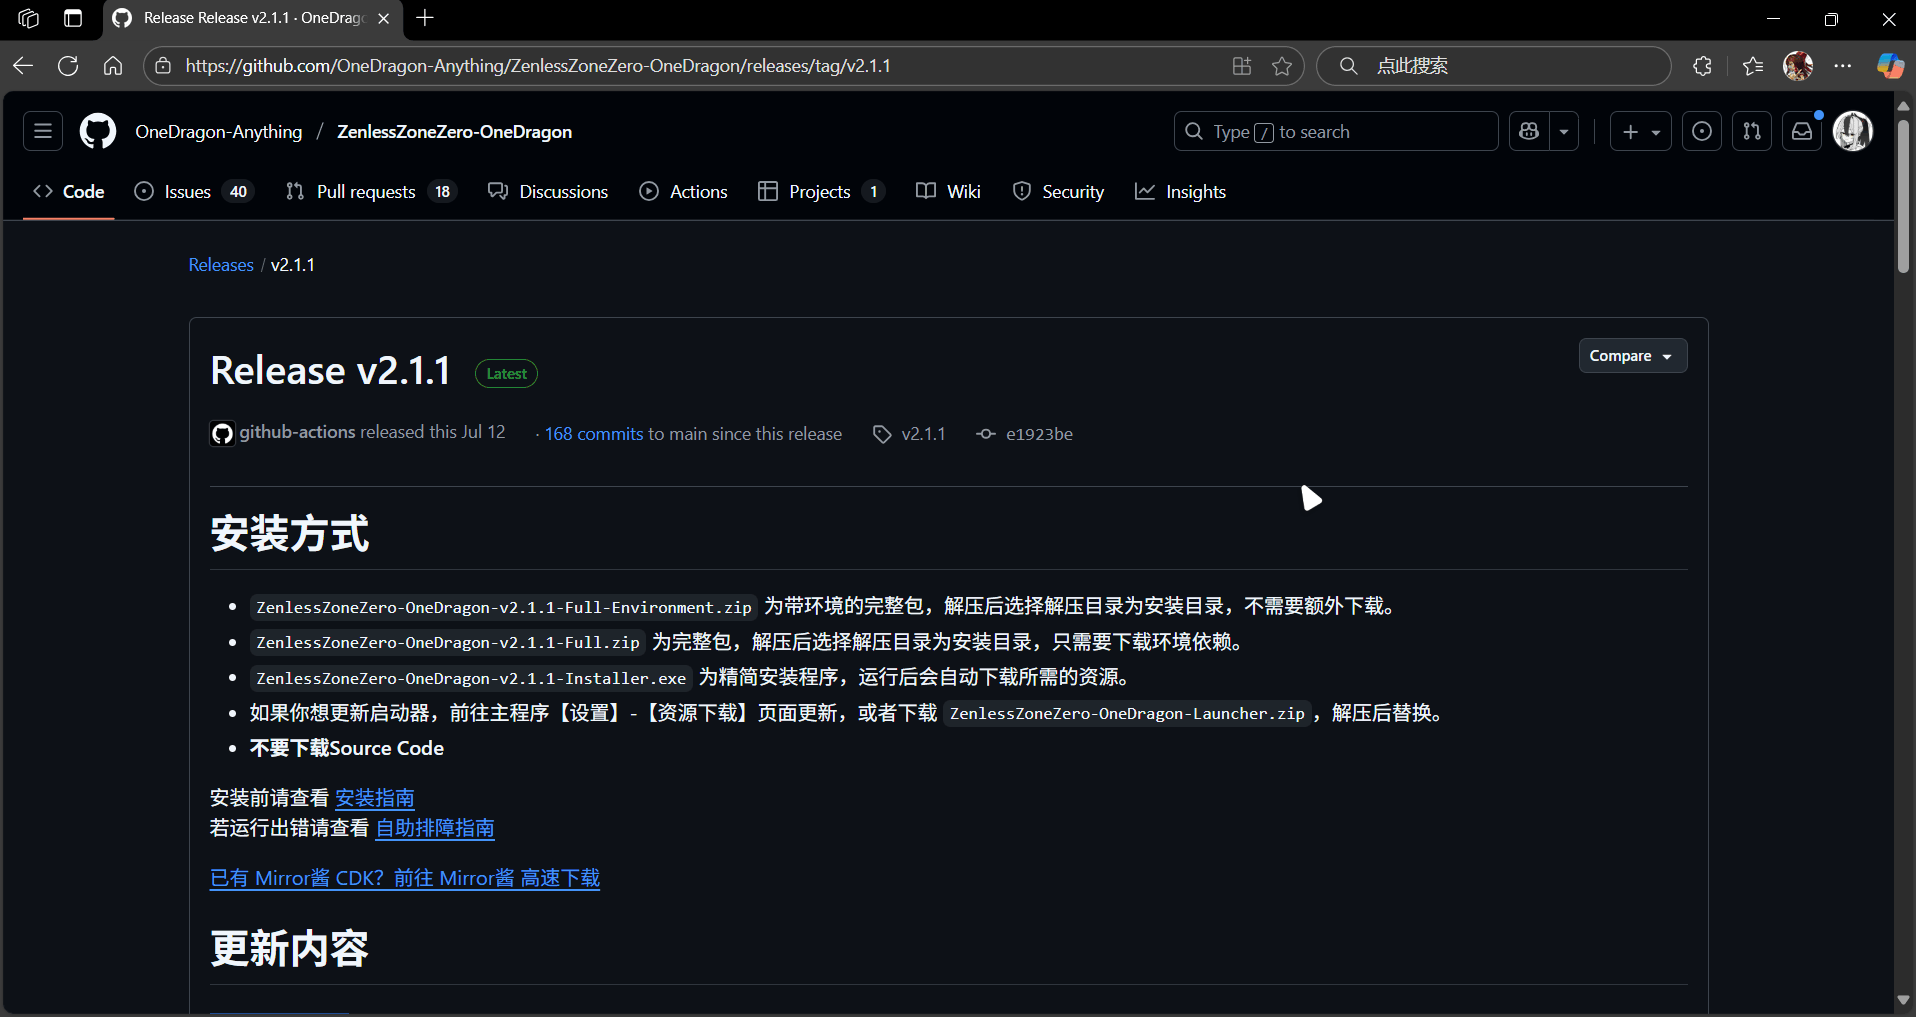This screenshot has width=1916, height=1017.
Task: Open the global navigation hamburger menu
Action: [x=42, y=131]
